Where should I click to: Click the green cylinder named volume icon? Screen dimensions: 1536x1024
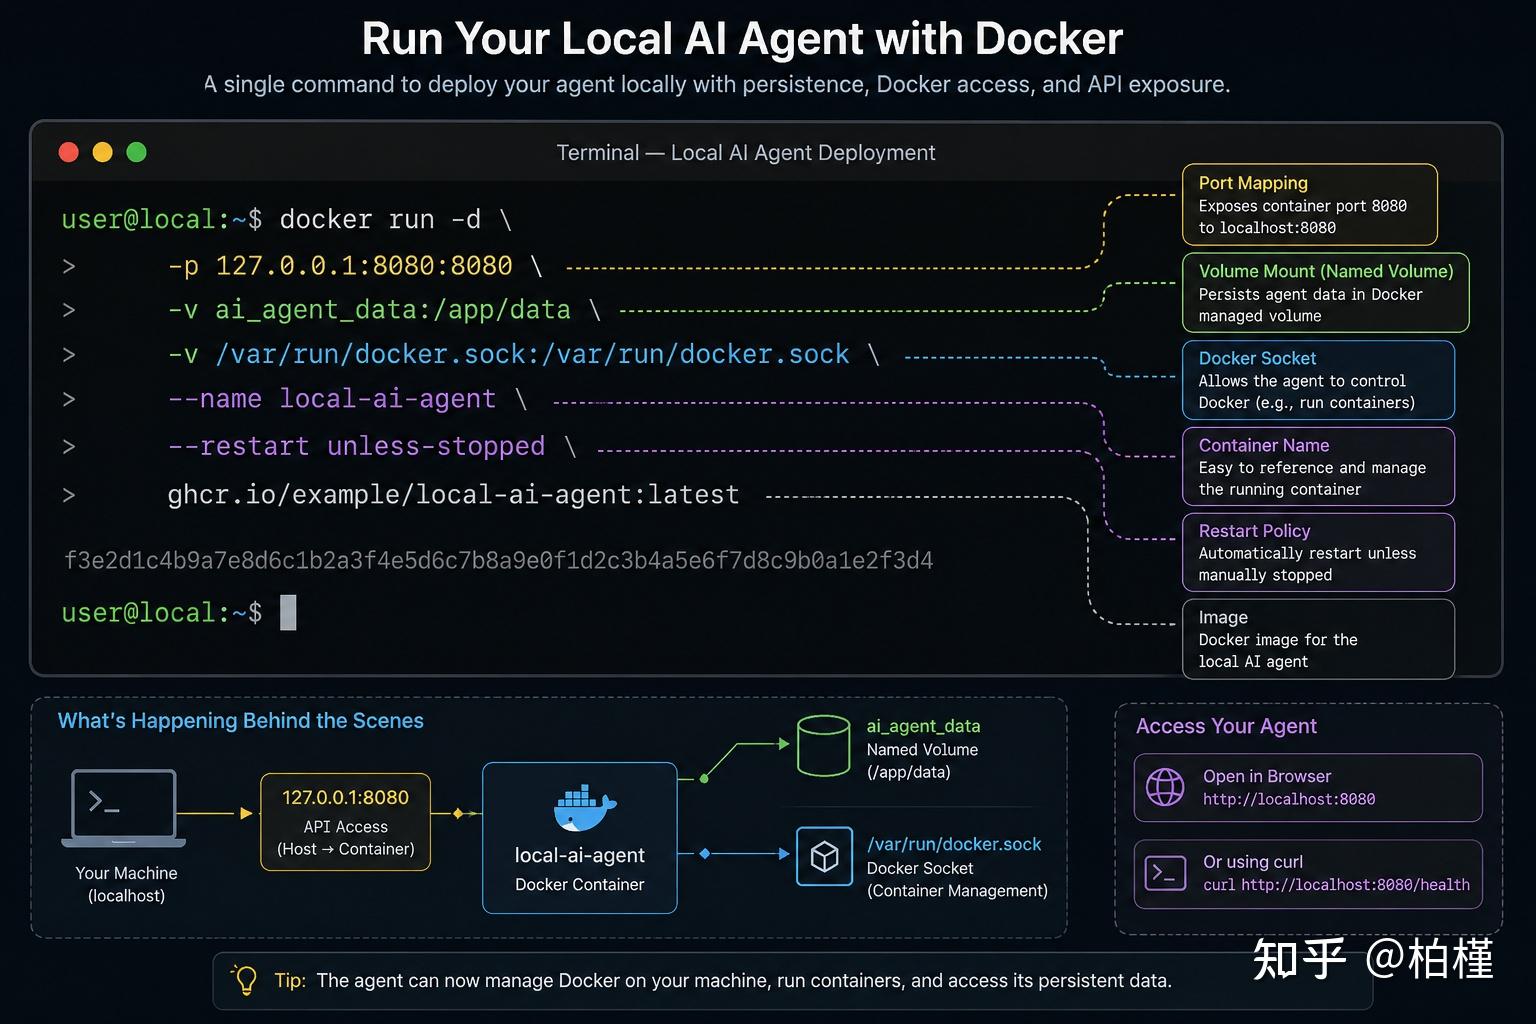[x=823, y=745]
